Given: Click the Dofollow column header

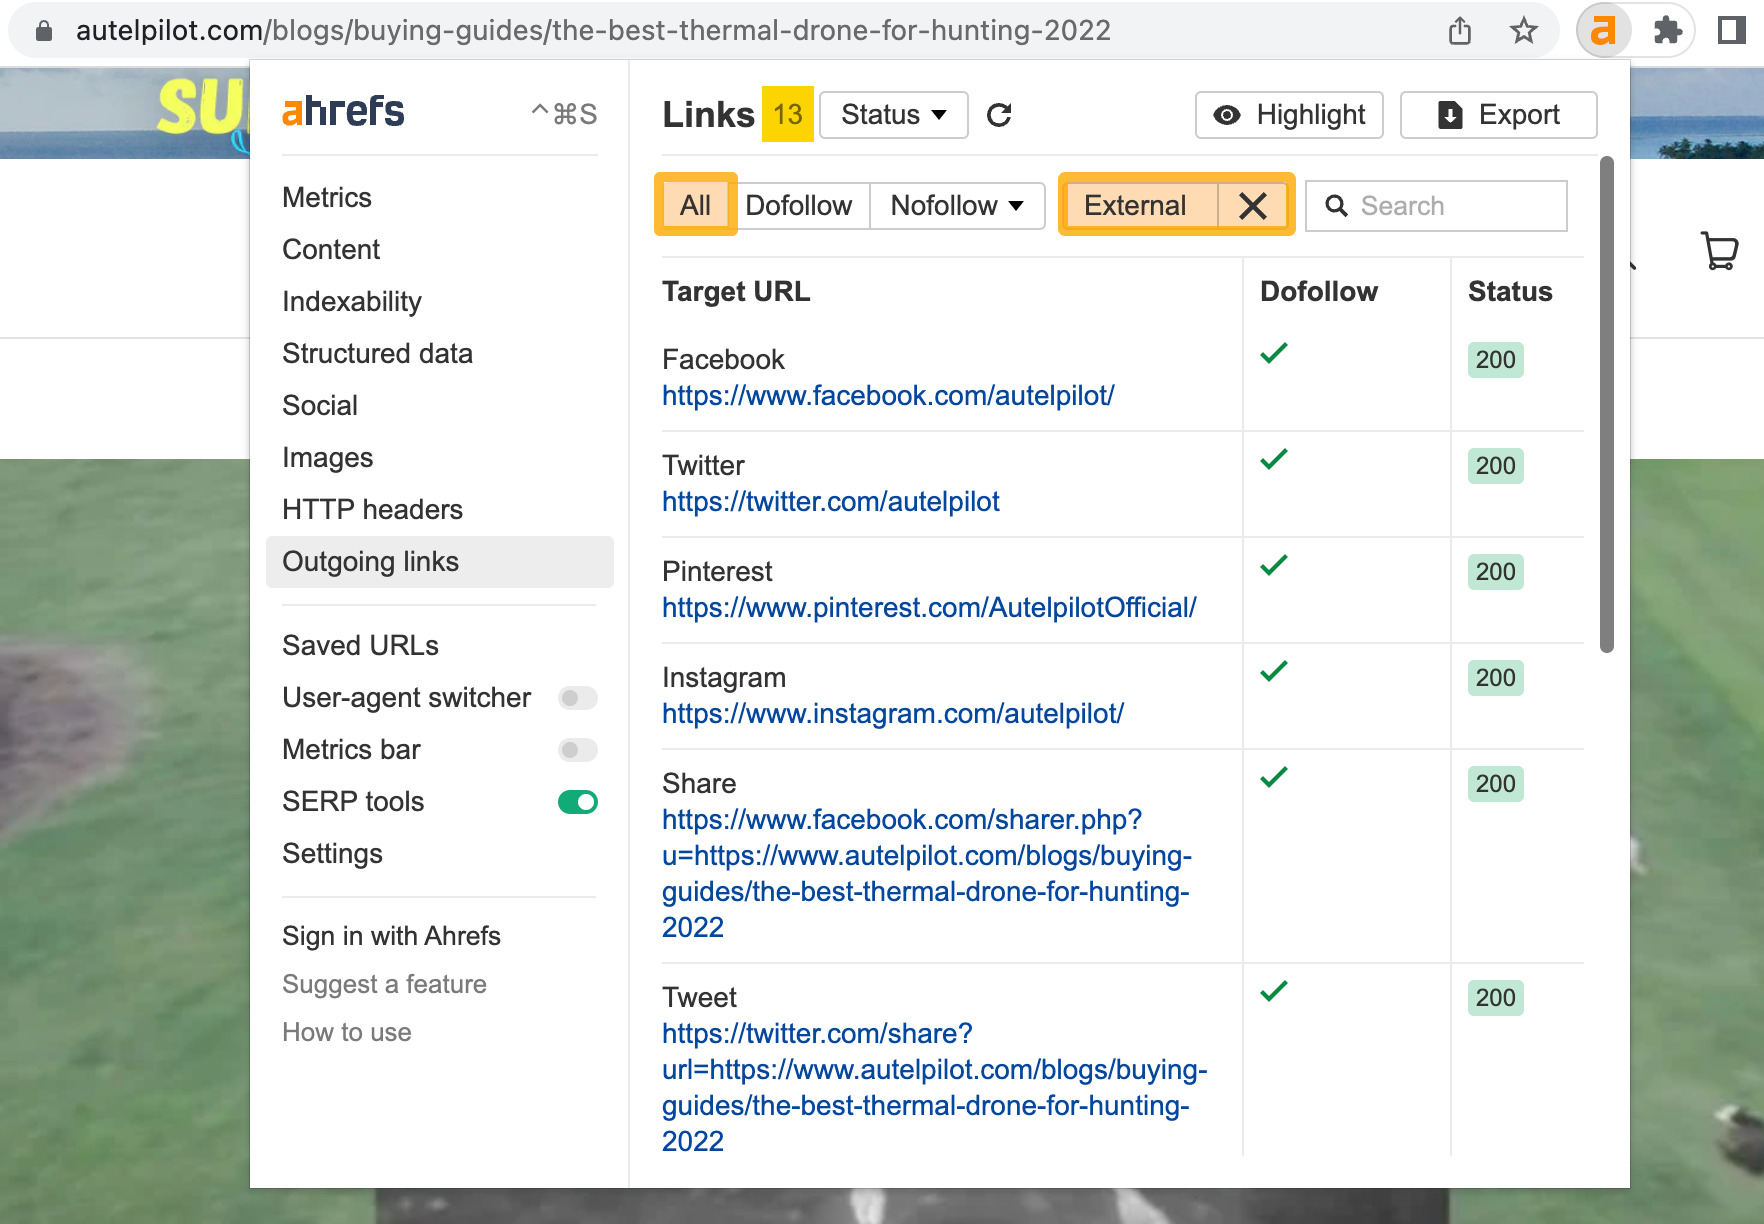Looking at the screenshot, I should pyautogui.click(x=1318, y=292).
